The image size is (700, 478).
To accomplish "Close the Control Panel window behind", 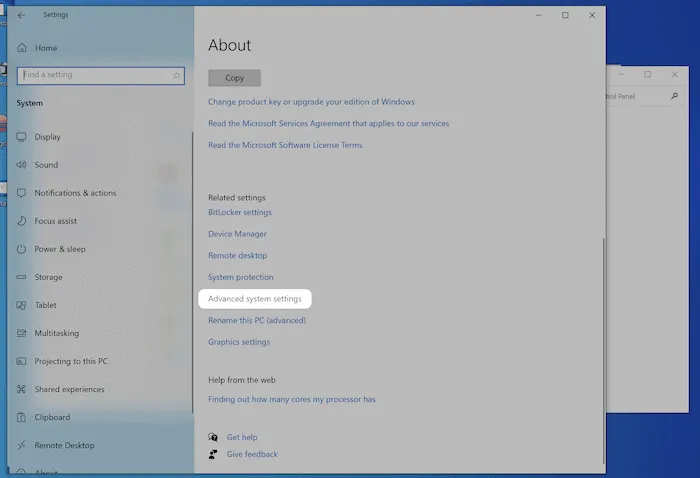I will click(x=675, y=75).
